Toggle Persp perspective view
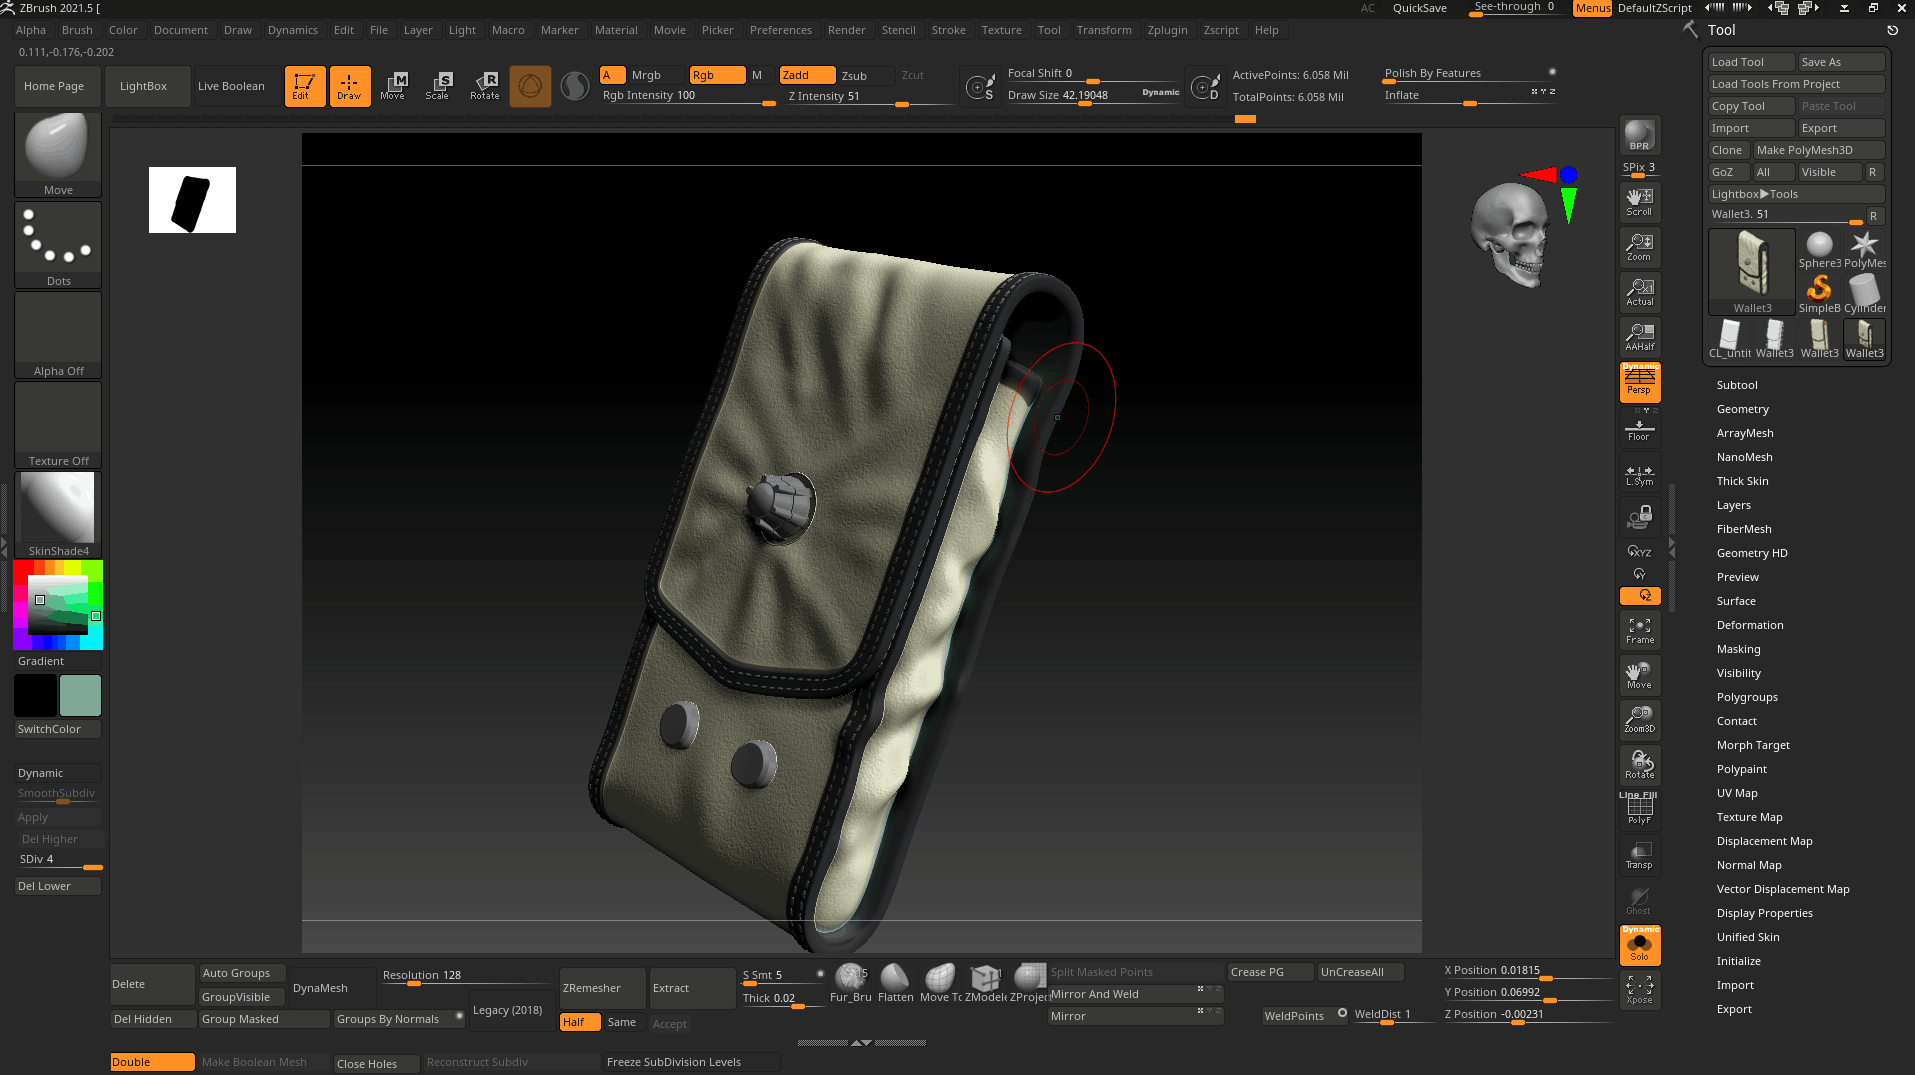This screenshot has width=1915, height=1075. [x=1639, y=382]
